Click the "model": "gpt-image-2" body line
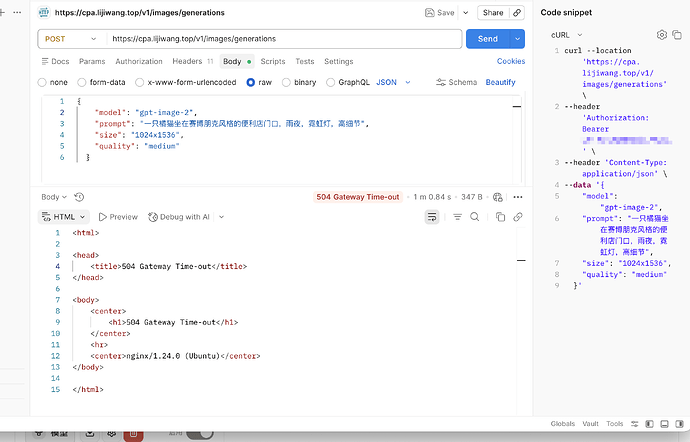The width and height of the screenshot is (690, 442). [x=146, y=113]
